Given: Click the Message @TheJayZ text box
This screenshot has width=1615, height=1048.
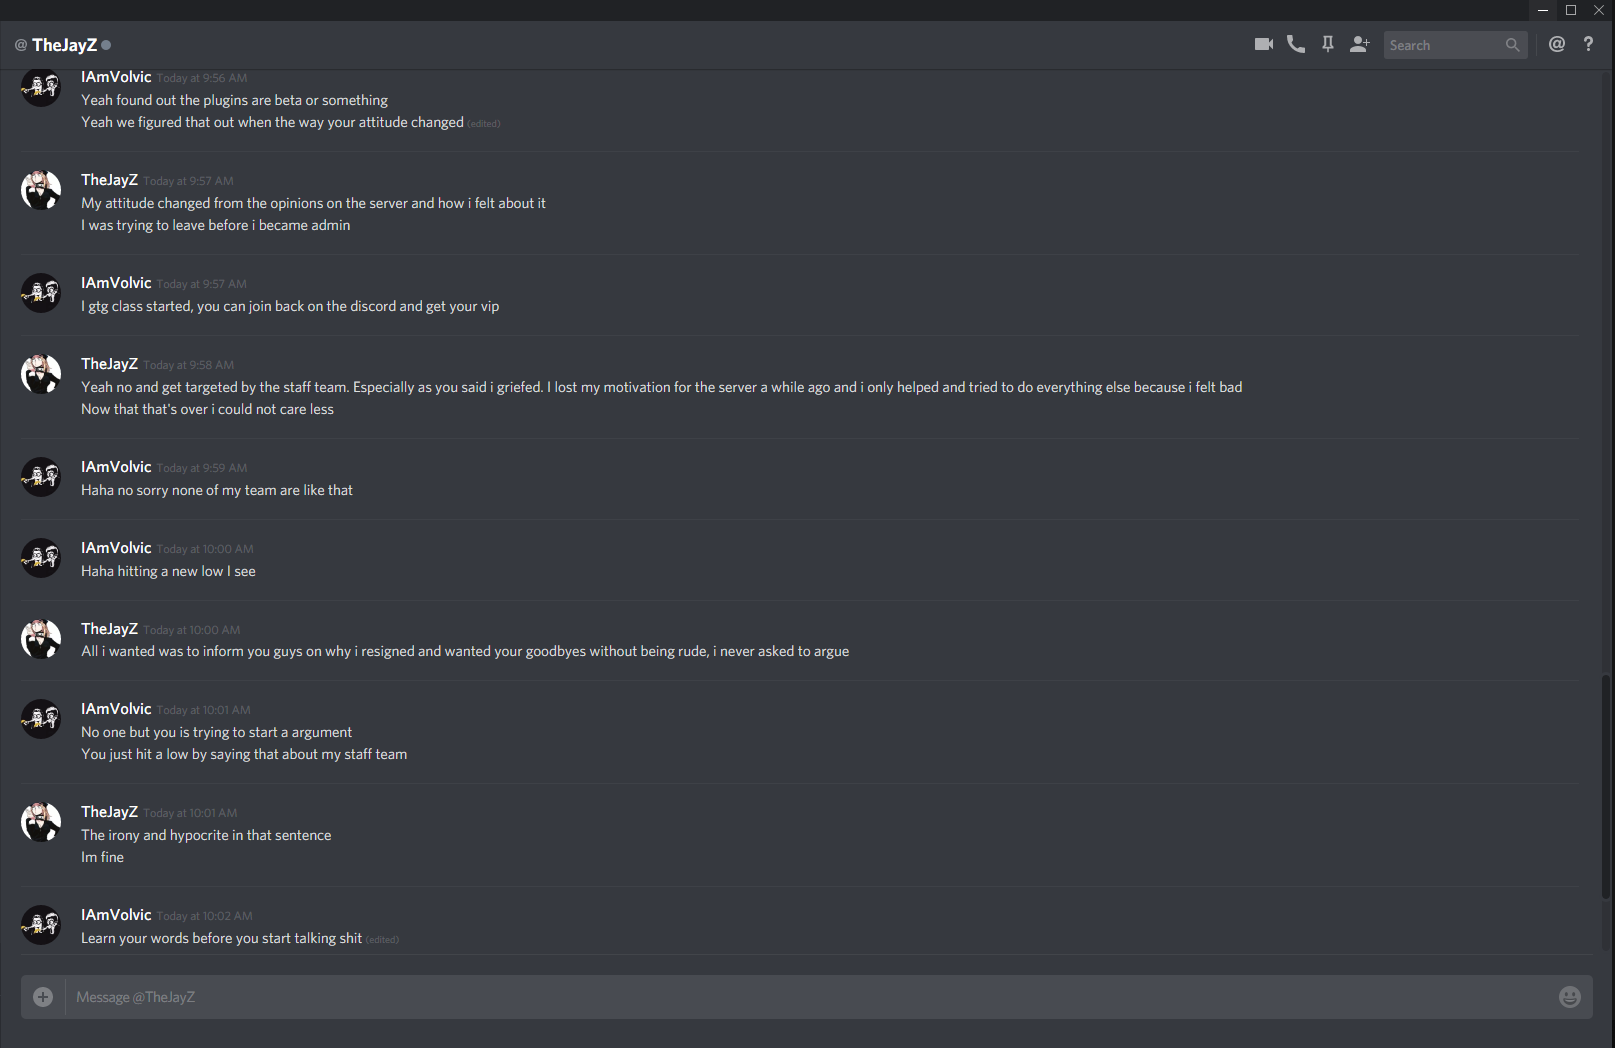Looking at the screenshot, I should tap(810, 997).
